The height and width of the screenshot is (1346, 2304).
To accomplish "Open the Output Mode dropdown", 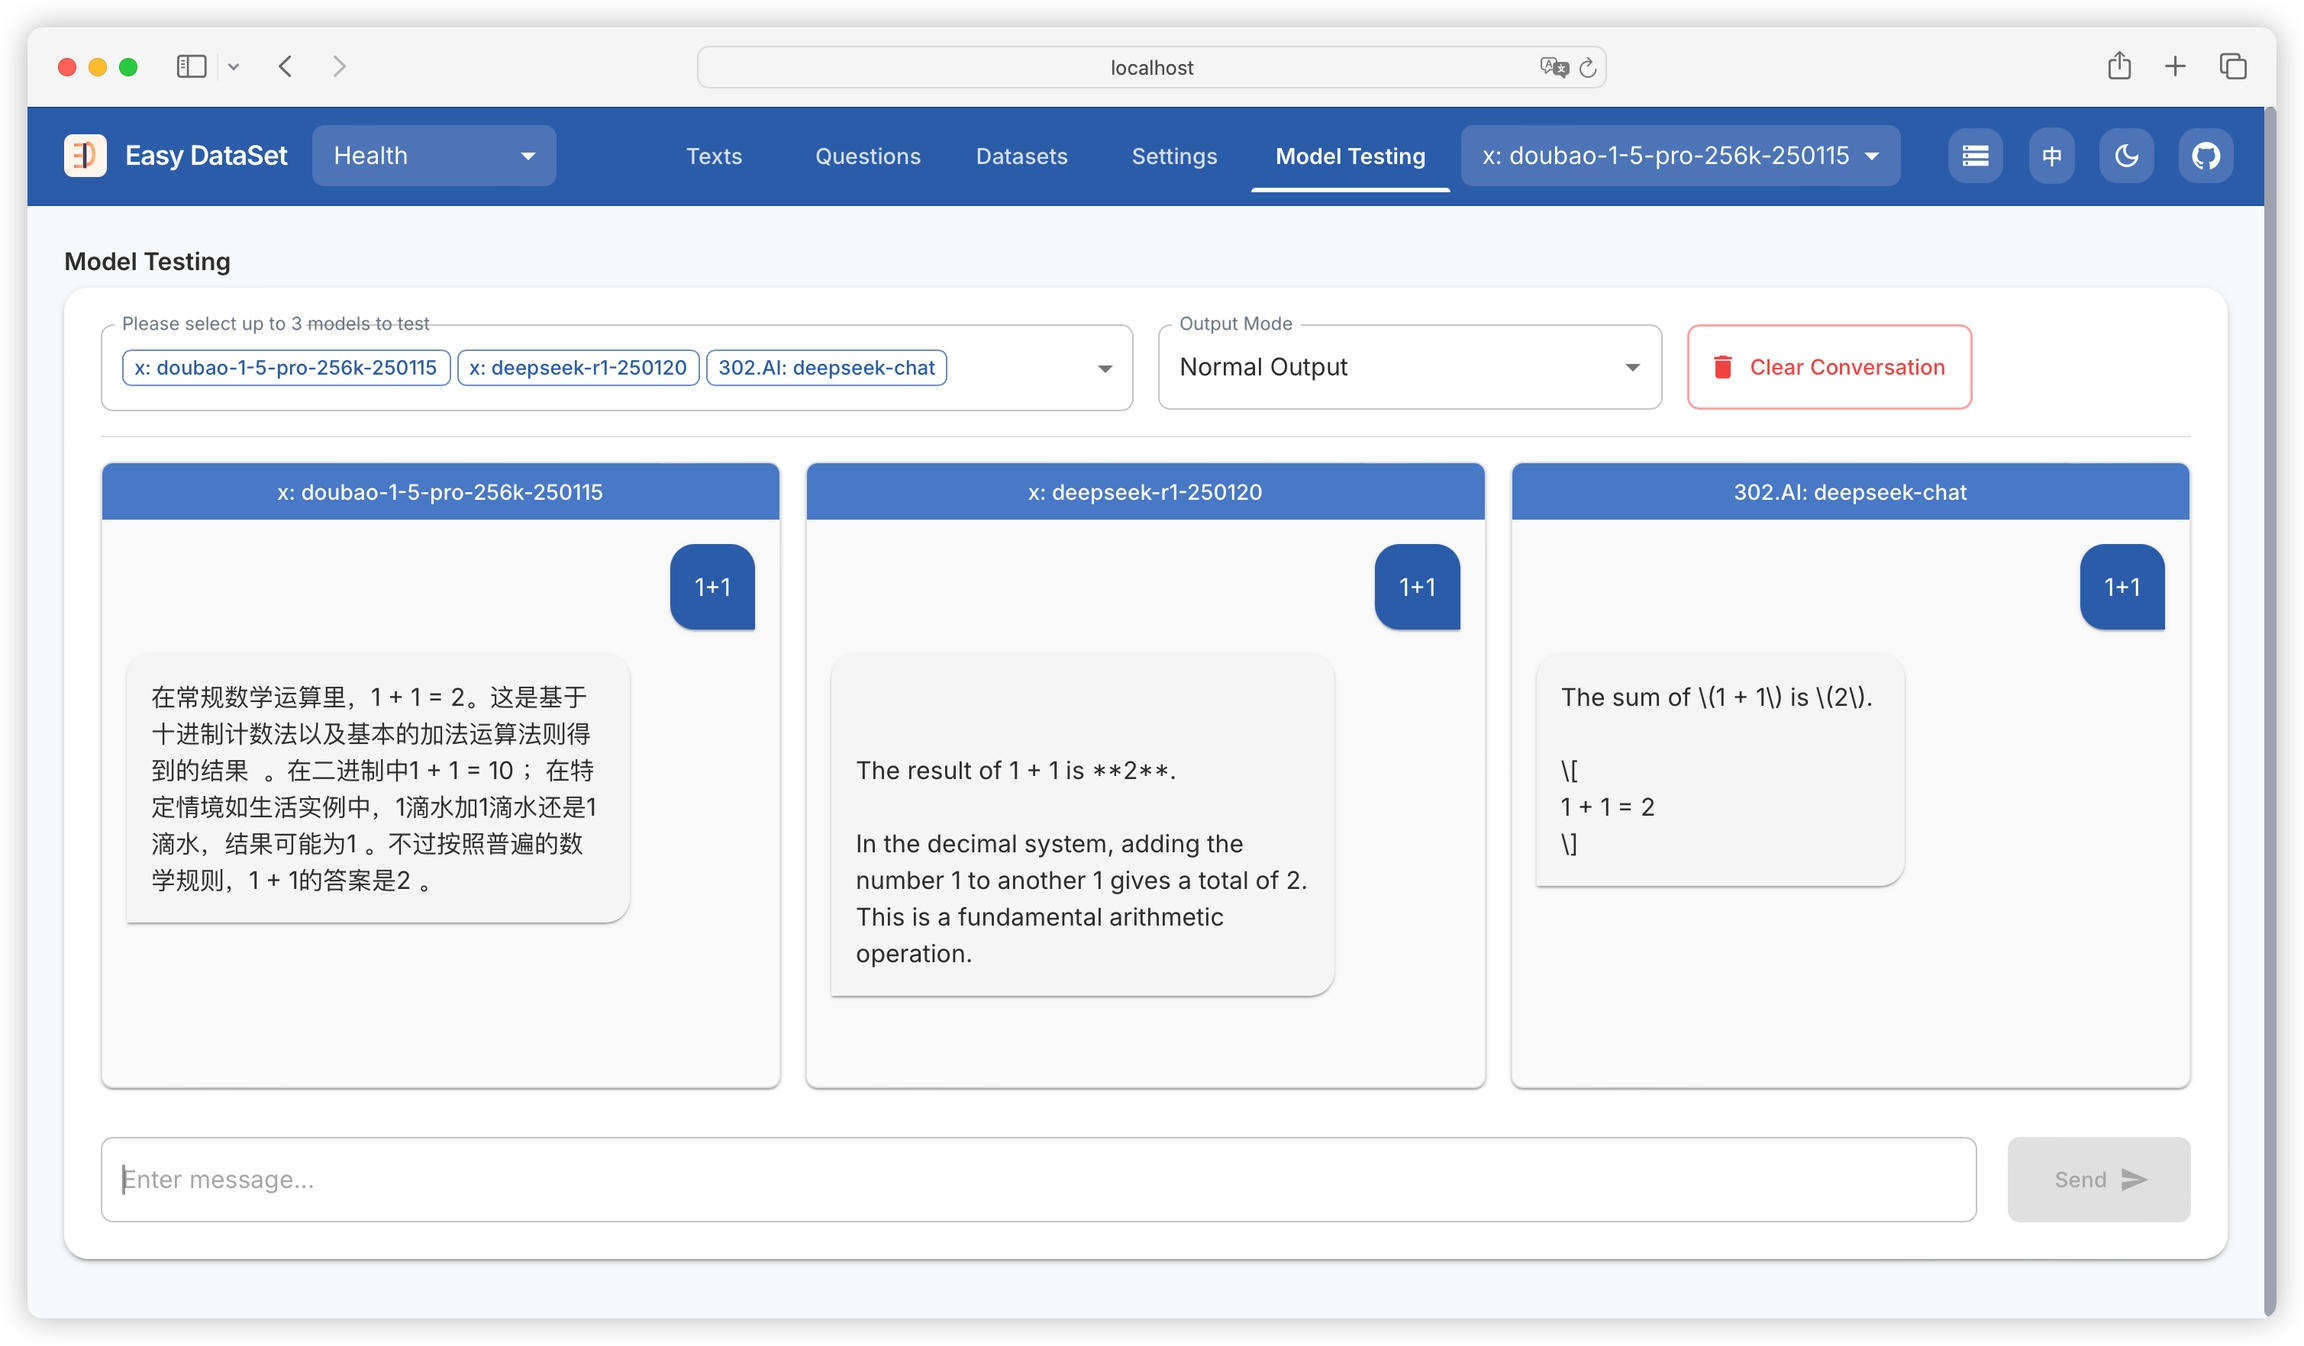I will tap(1409, 367).
